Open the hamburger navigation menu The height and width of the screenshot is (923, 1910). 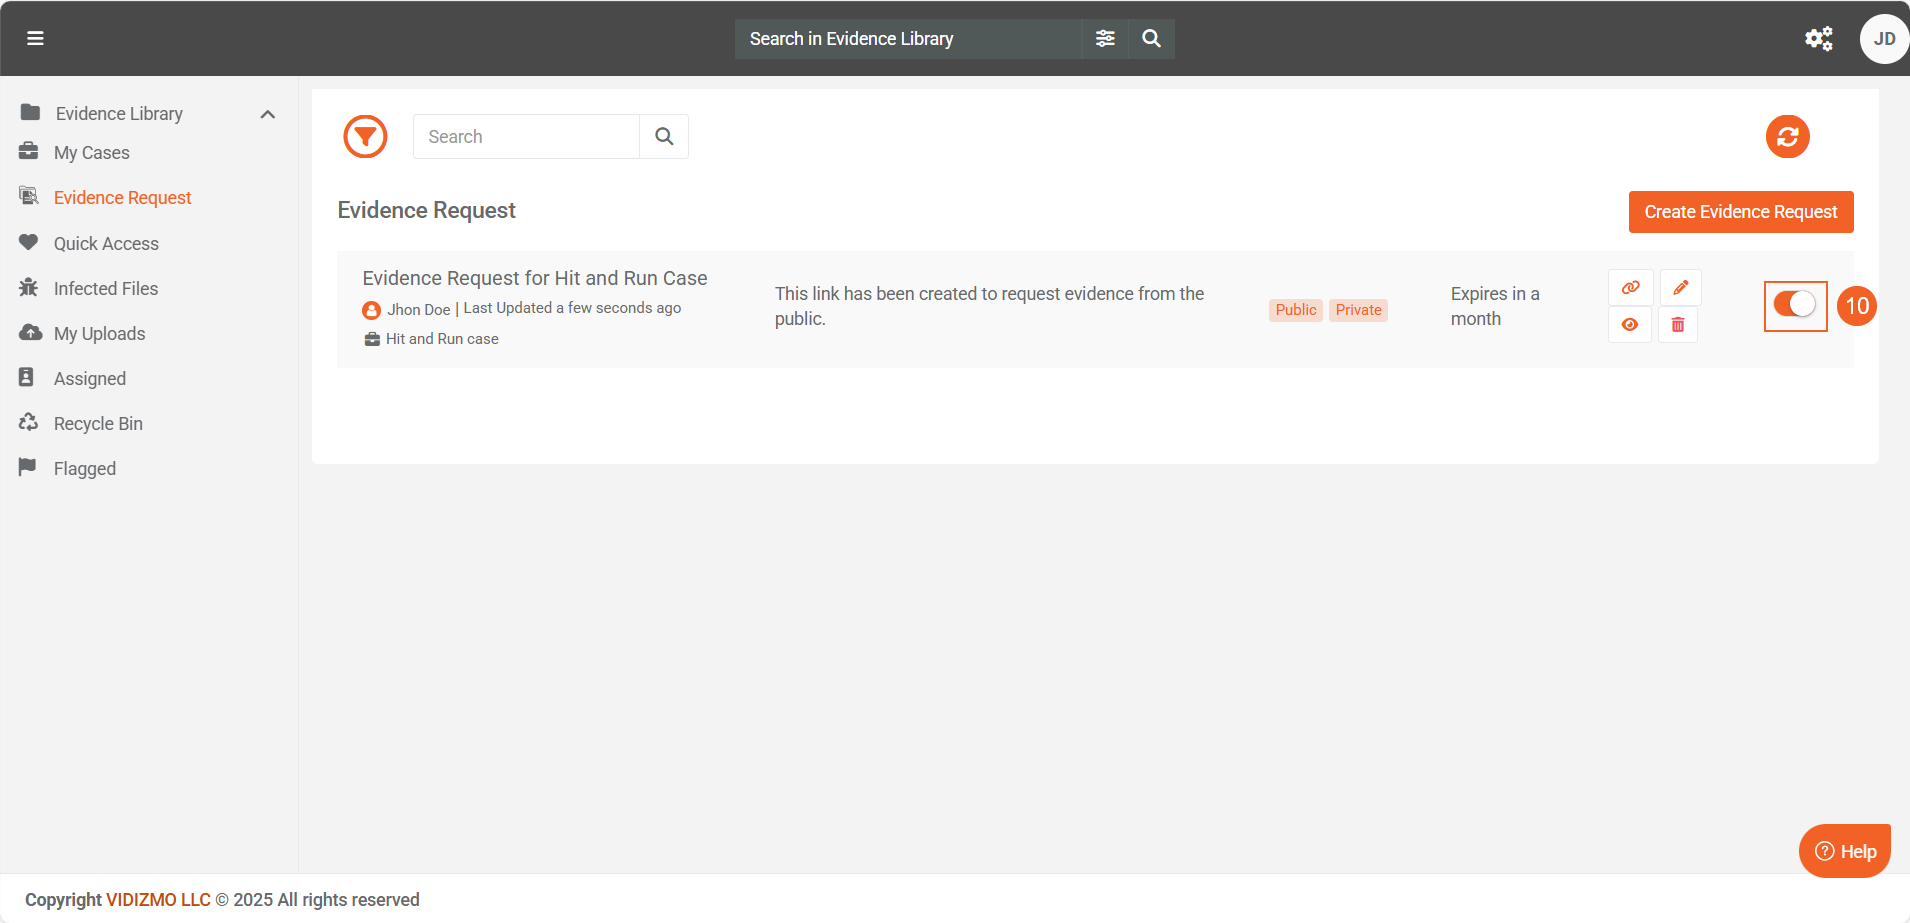click(x=35, y=38)
